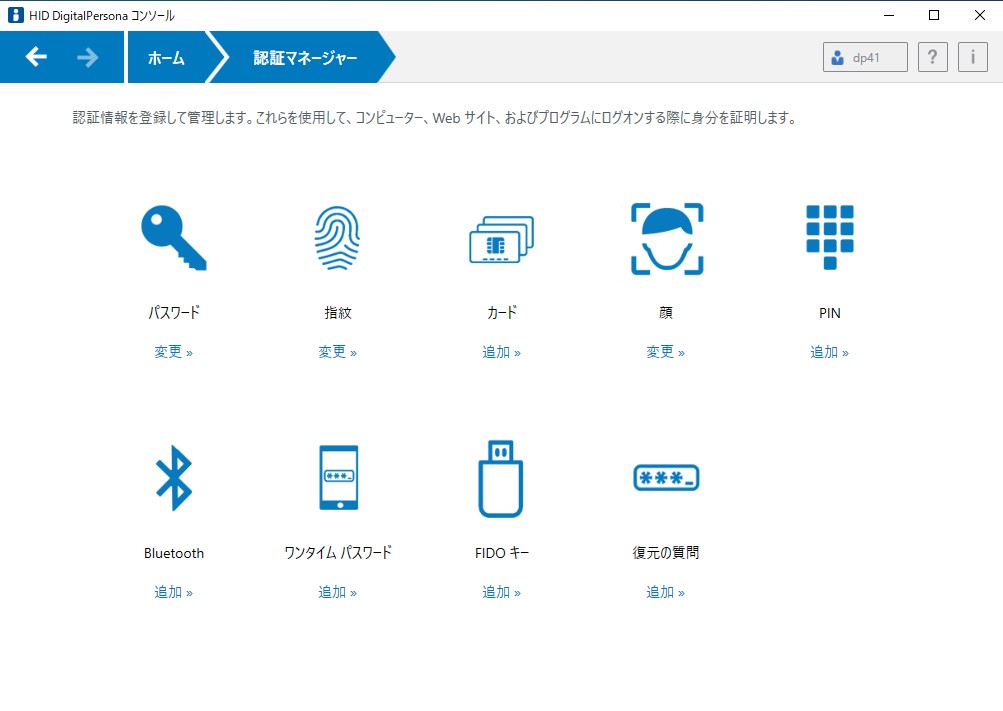The width and height of the screenshot is (1003, 711).
Task: Open the PIN keypad icon
Action: 830,237
